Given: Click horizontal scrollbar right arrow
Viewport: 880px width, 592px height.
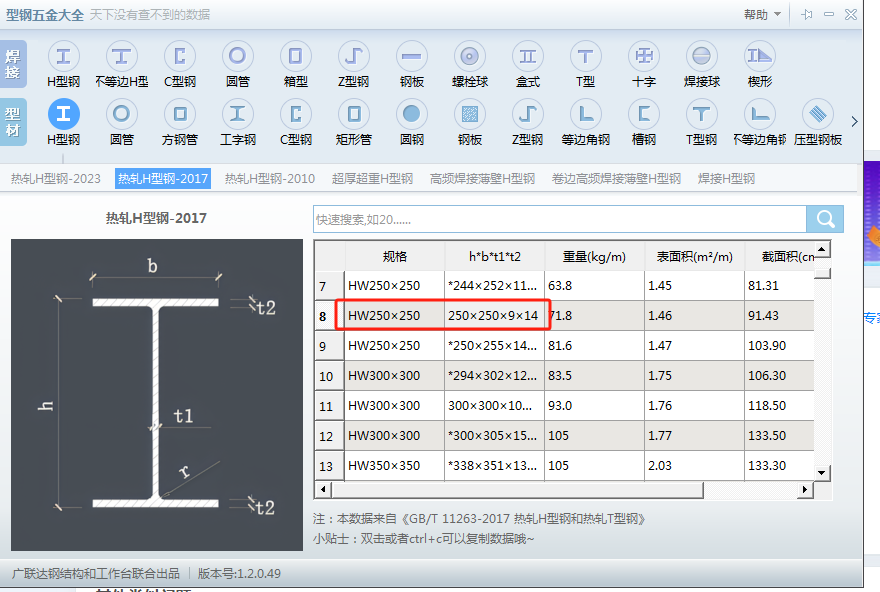Looking at the screenshot, I should [x=805, y=489].
